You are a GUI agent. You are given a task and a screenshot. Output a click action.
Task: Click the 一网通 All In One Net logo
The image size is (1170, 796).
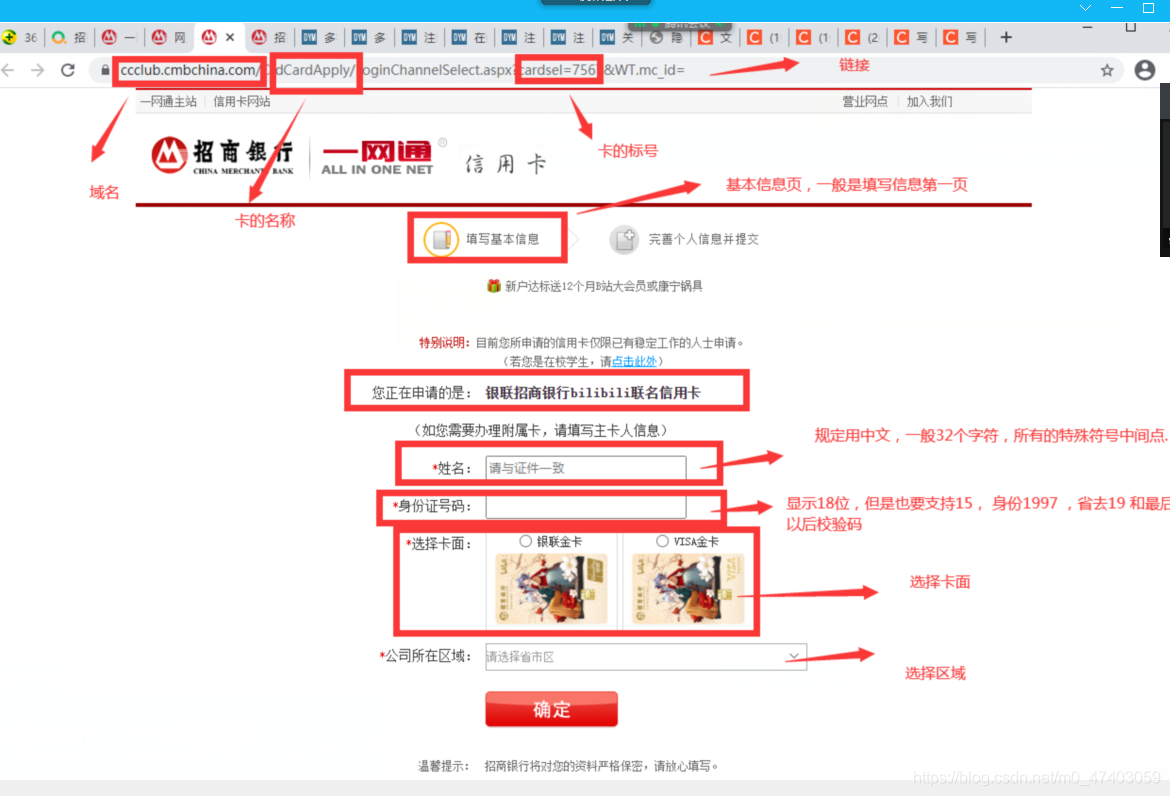pos(377,157)
